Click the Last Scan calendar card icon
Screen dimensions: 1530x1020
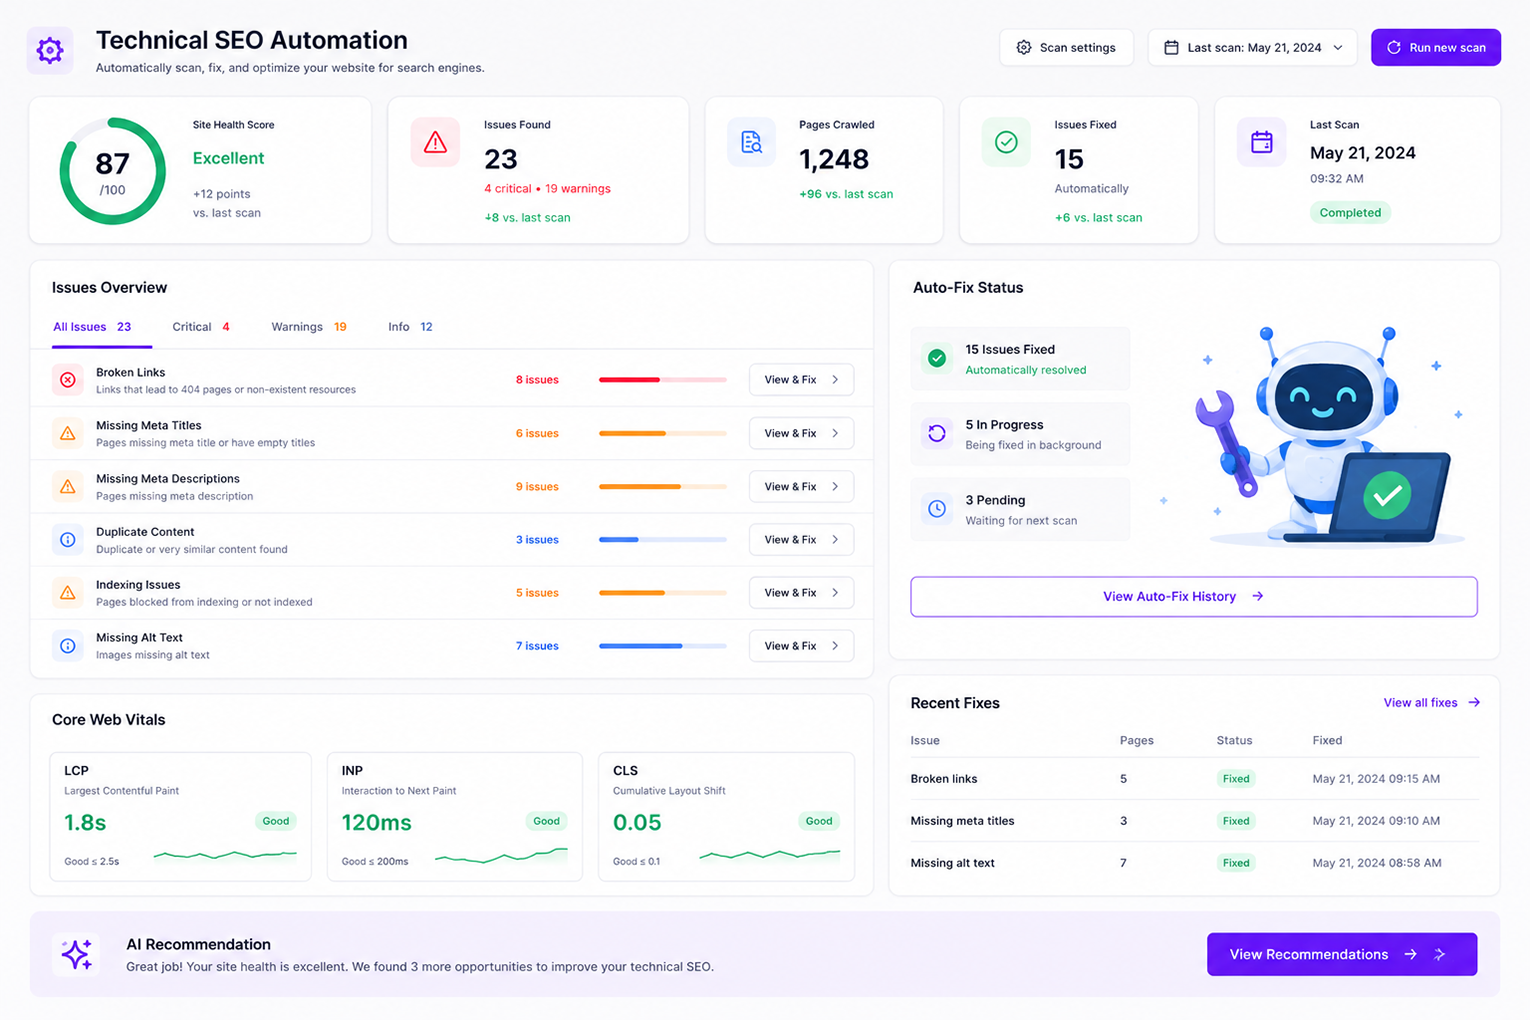pyautogui.click(x=1261, y=142)
